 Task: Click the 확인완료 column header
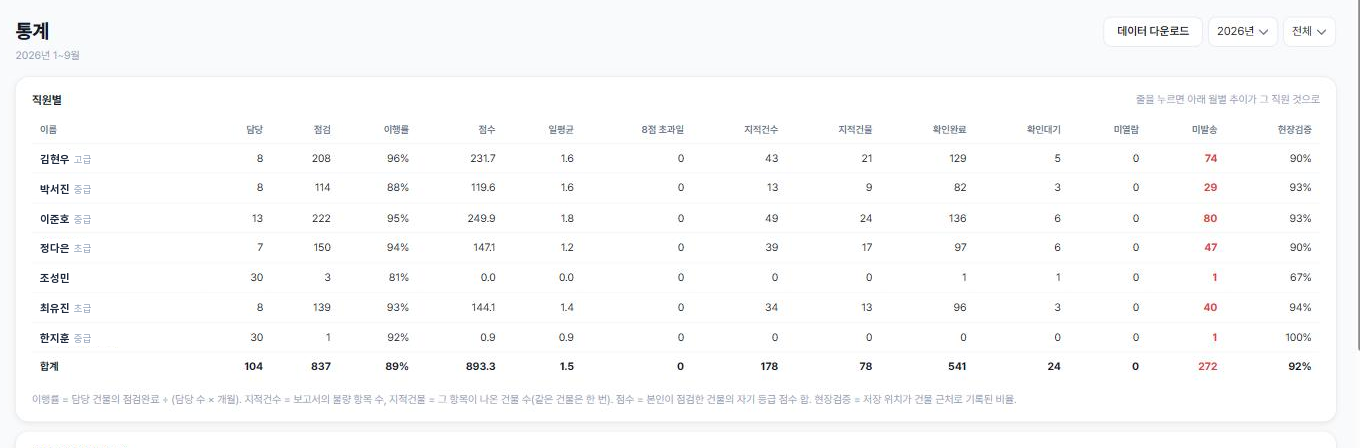coord(949,130)
